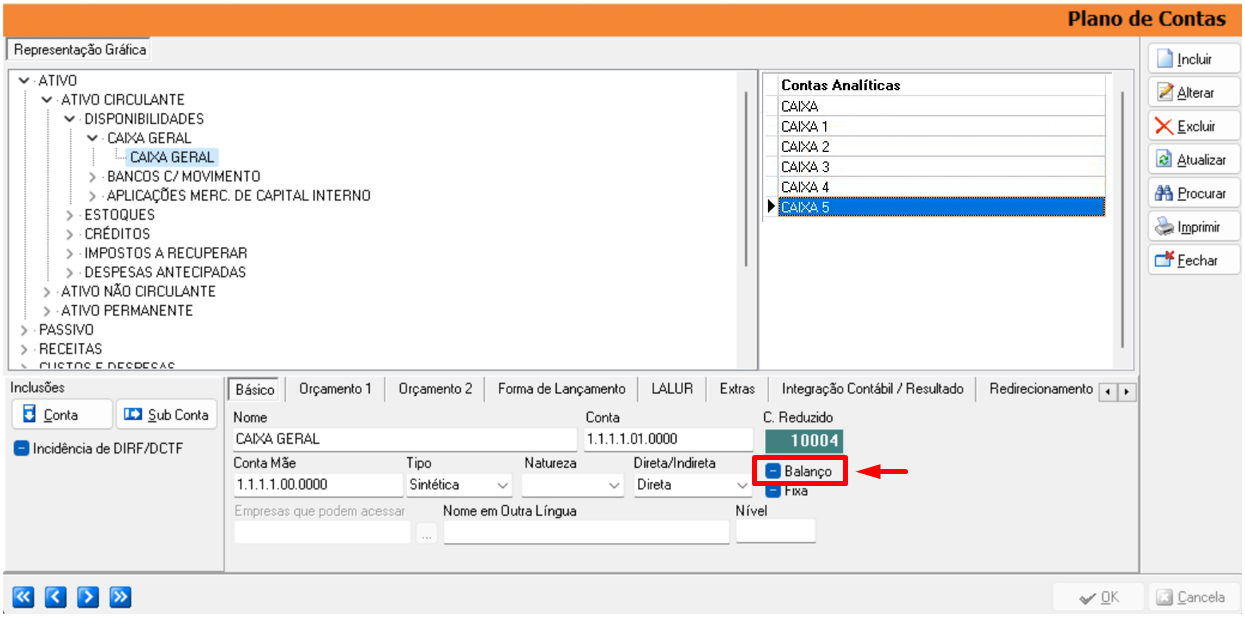Toggle Incidência de DIRF/DCTF checkbox
The image size is (1245, 621).
(22, 449)
